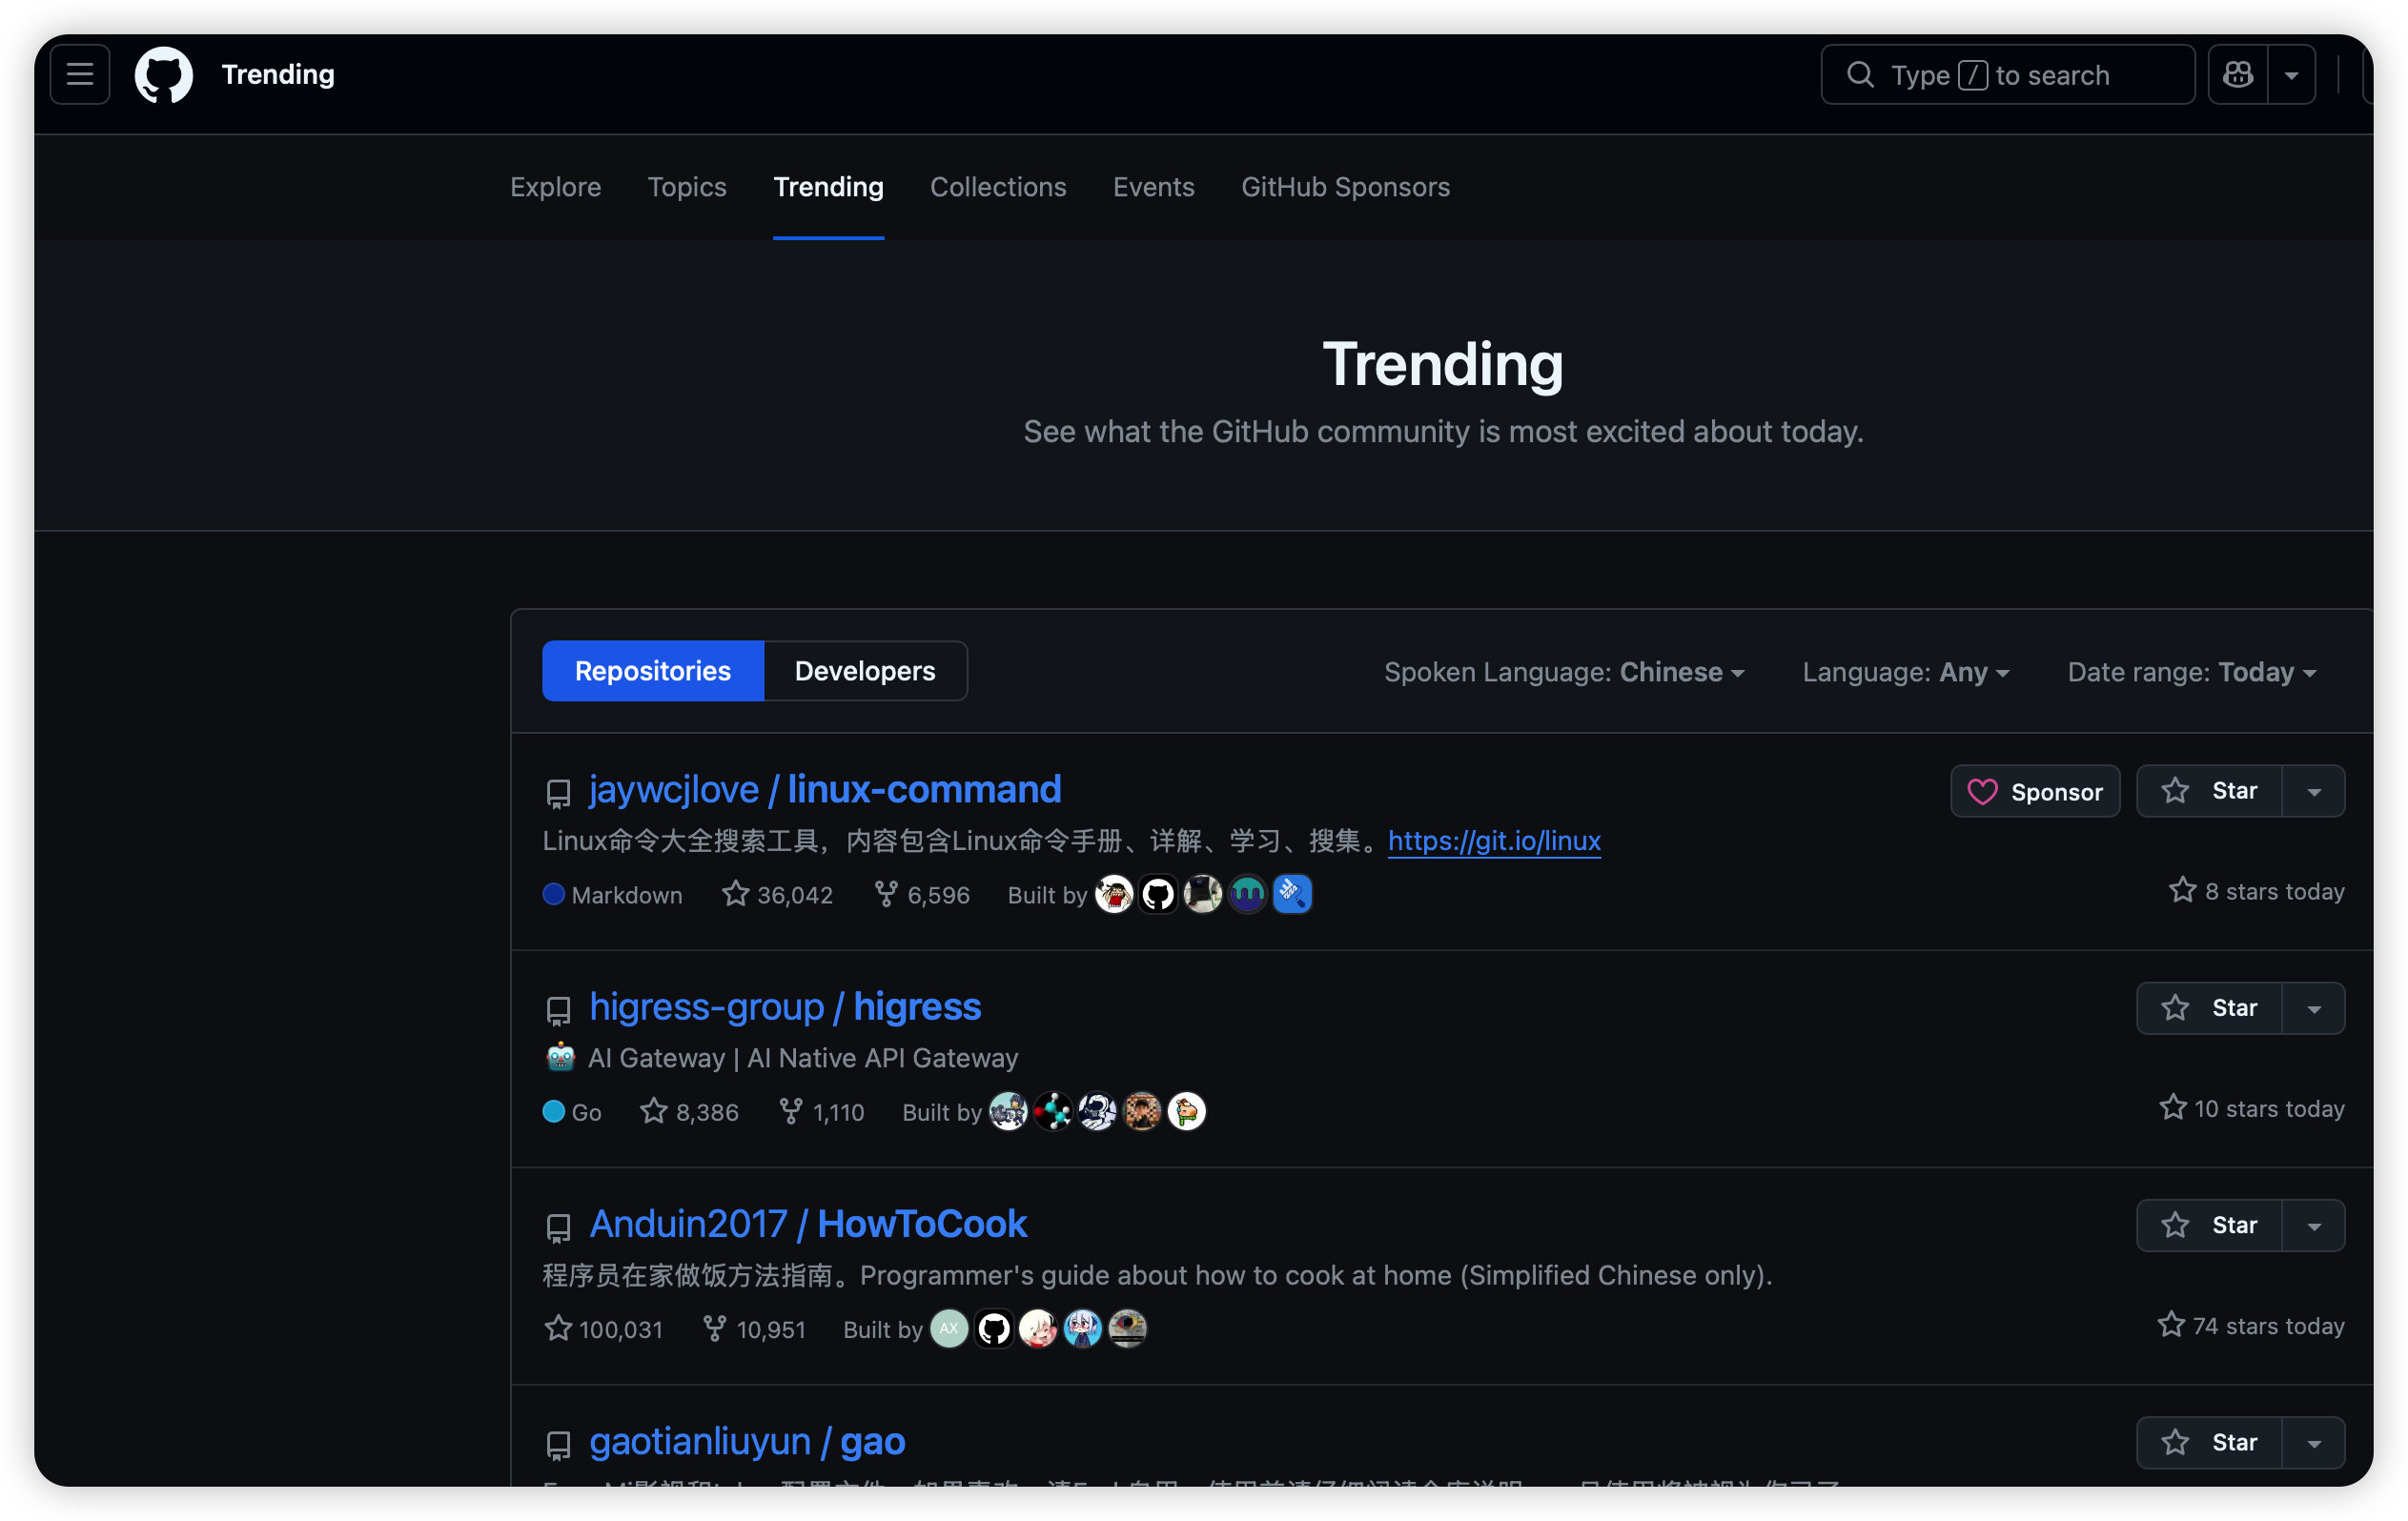The image size is (2408, 1521).
Task: View higress's 8,386 stargazers
Action: 690,1111
